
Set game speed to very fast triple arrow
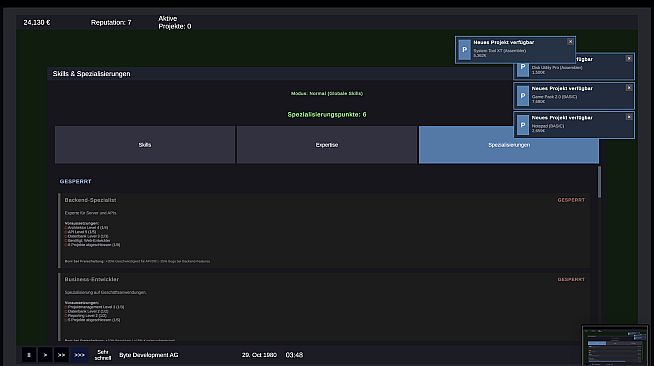tap(79, 355)
